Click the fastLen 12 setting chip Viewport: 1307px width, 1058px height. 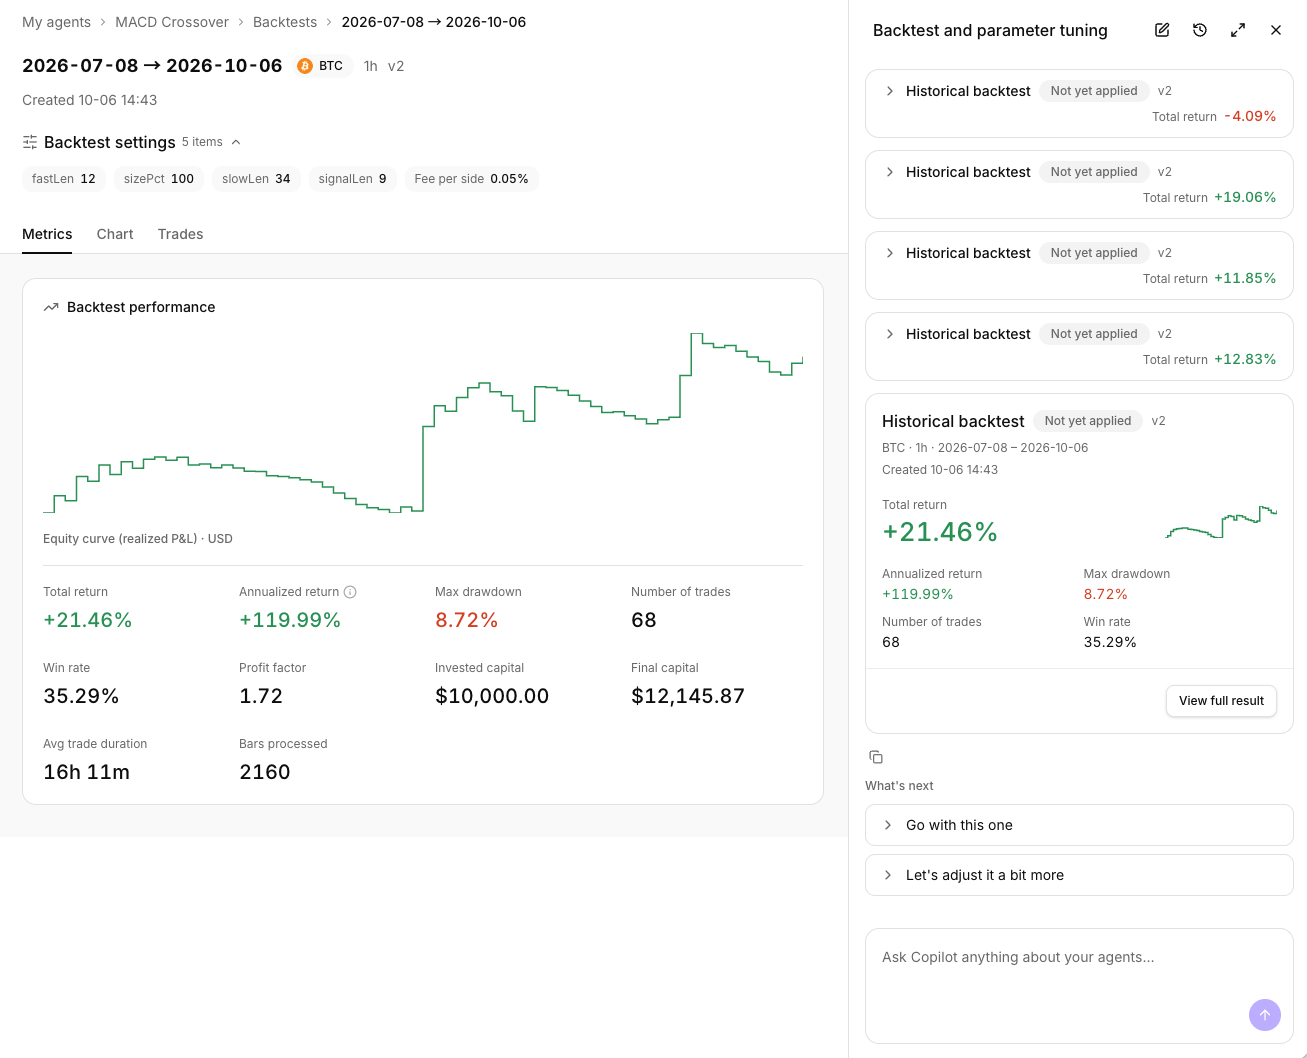(64, 179)
